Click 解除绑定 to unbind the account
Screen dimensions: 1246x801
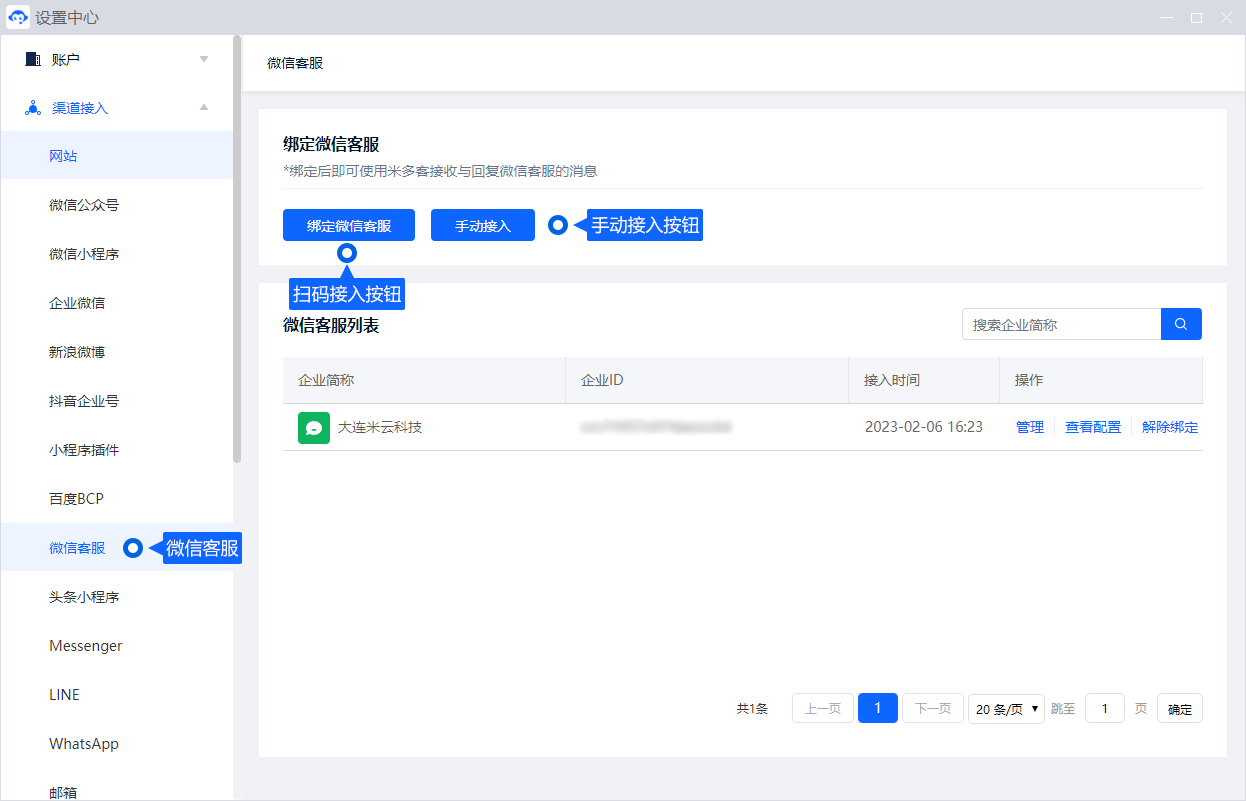[1169, 427]
